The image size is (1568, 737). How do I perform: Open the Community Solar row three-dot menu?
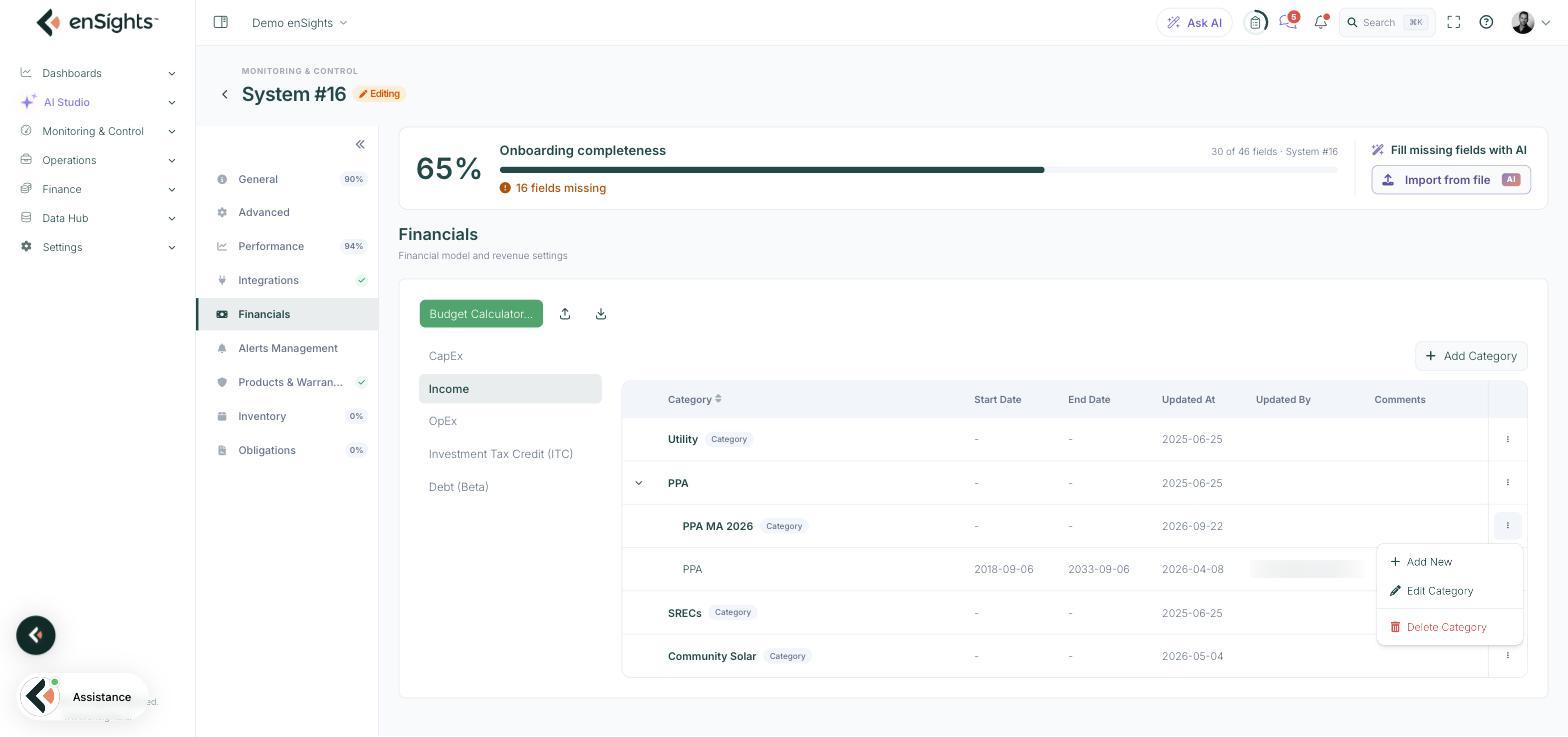[x=1508, y=656]
